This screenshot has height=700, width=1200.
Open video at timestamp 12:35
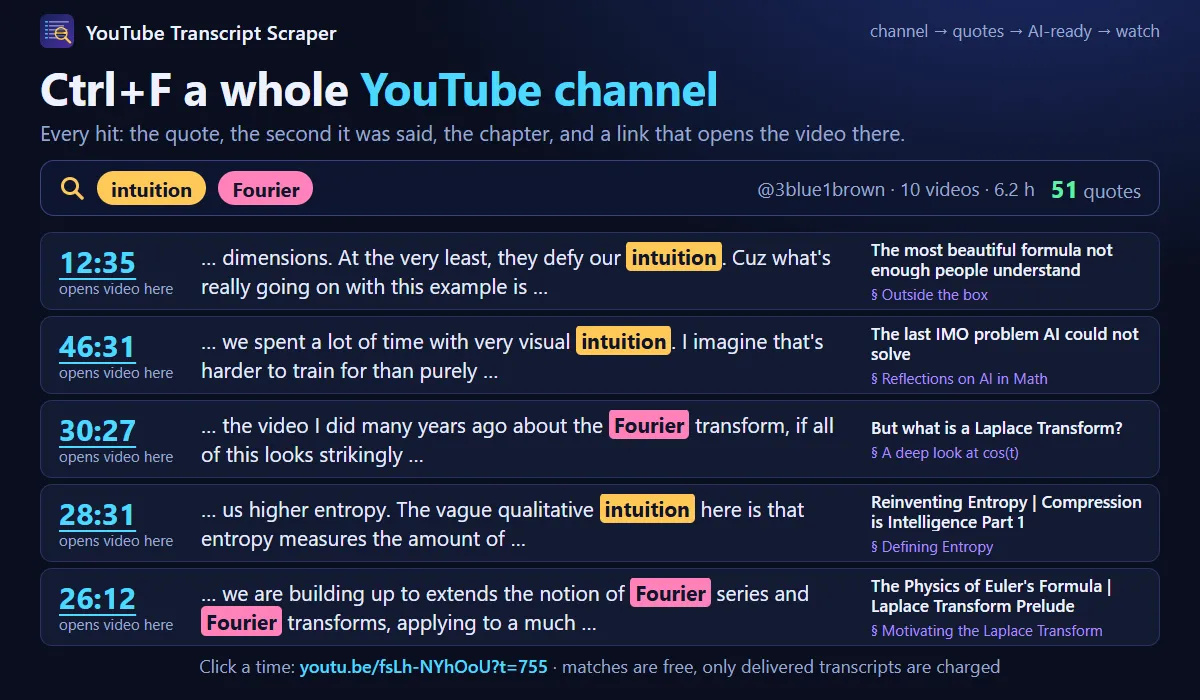pos(97,263)
